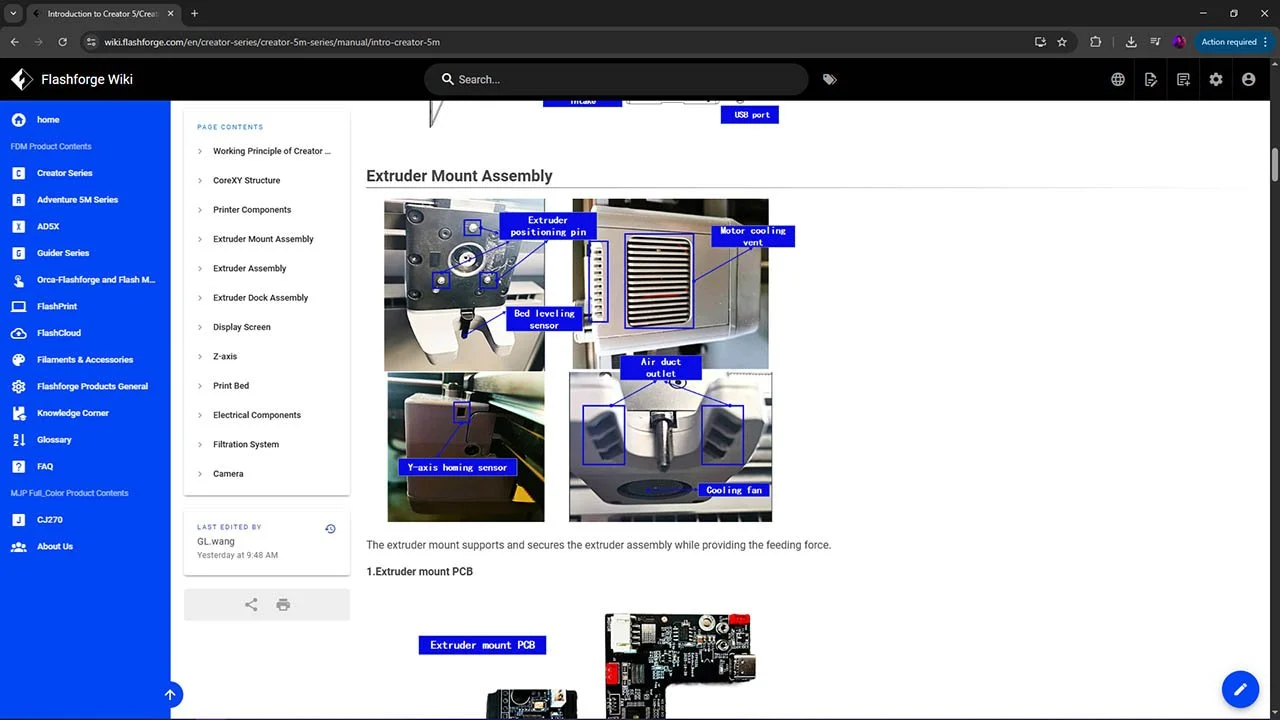Click the FlashPrint laptop icon
This screenshot has width=1280, height=720.
pyautogui.click(x=18, y=306)
